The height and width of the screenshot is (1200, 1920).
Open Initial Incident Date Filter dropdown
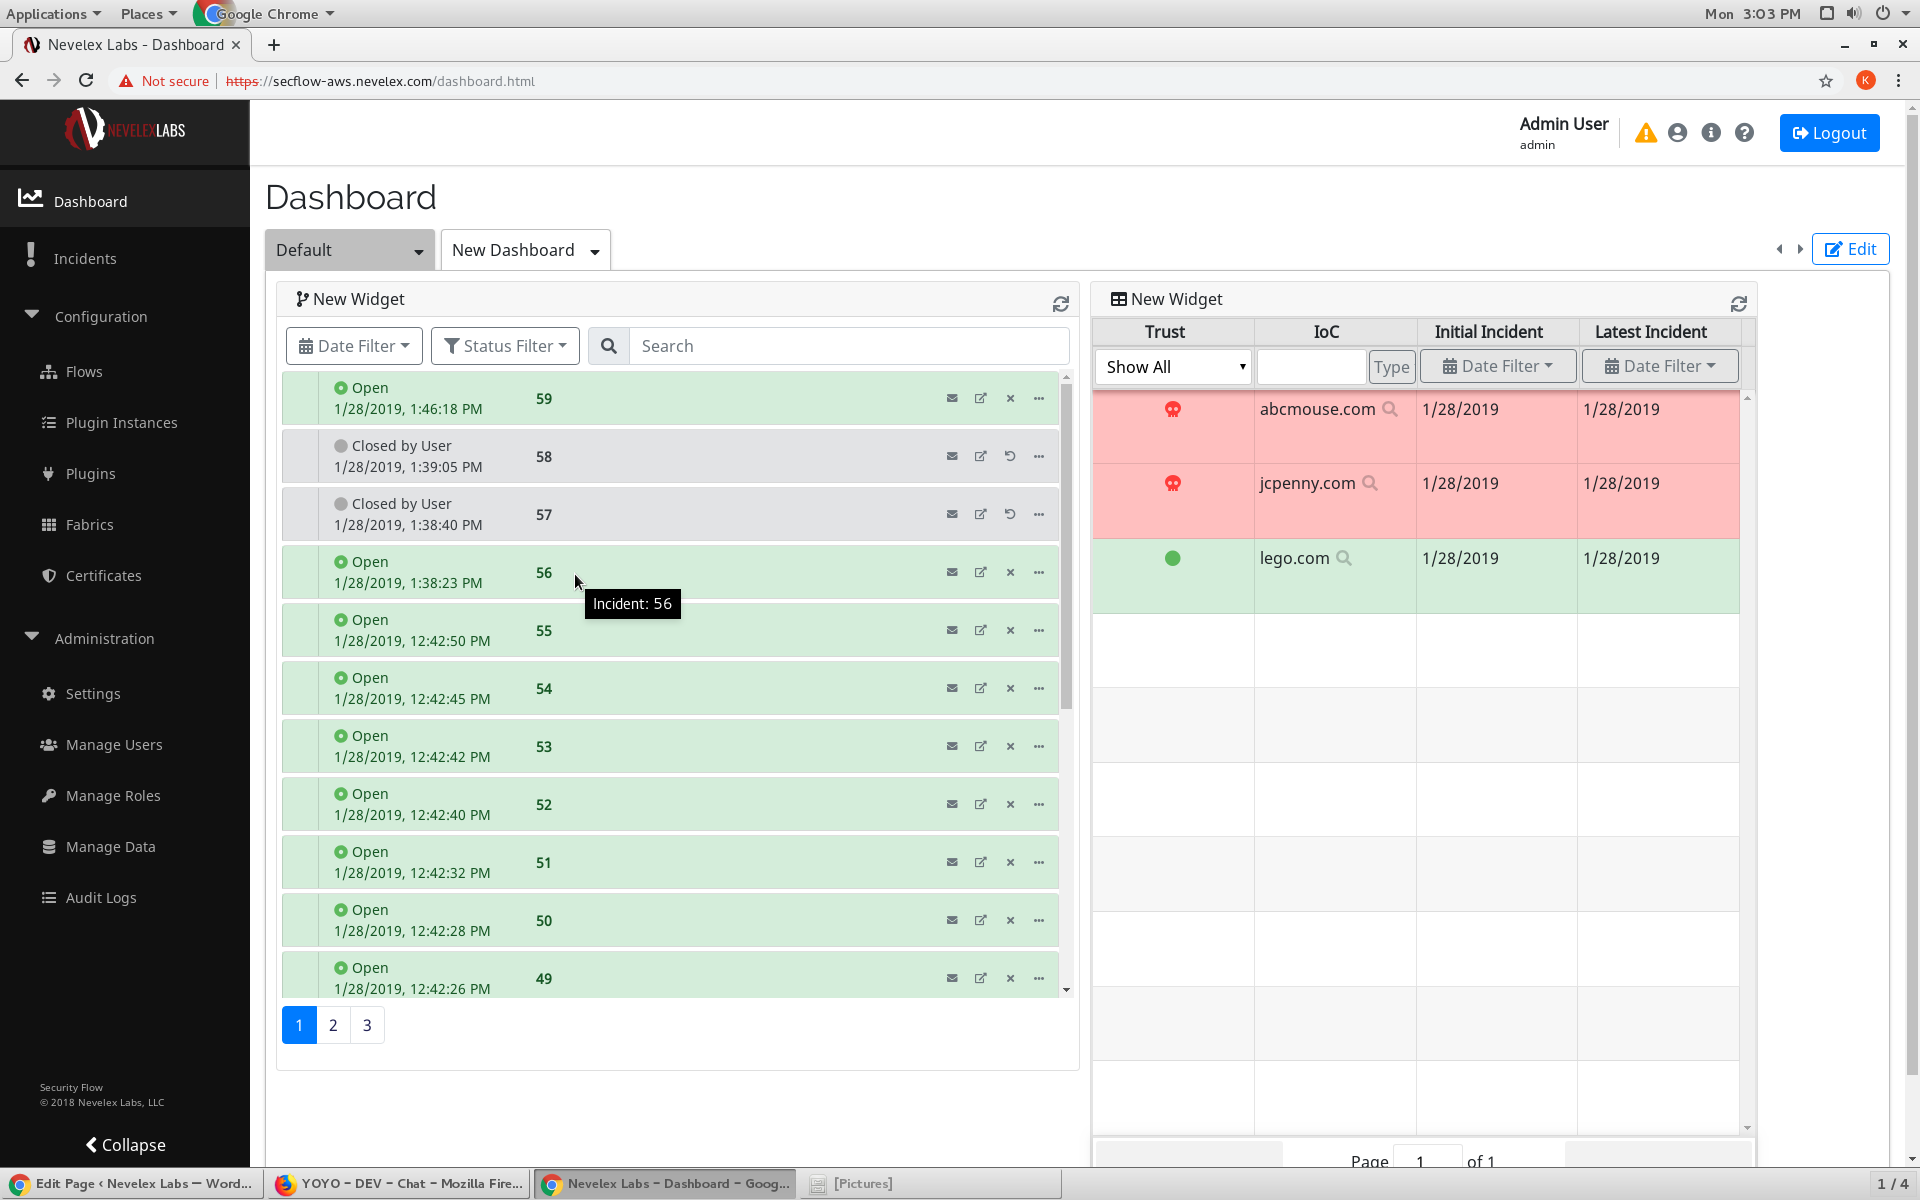coord(1497,366)
